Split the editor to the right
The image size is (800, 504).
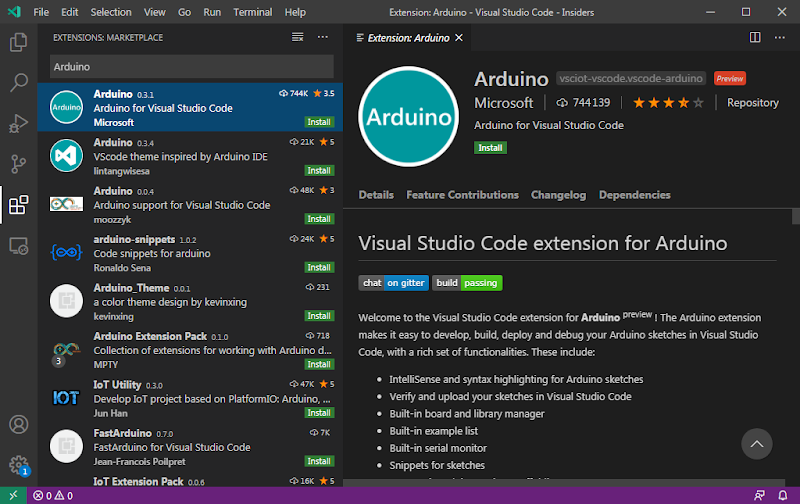coord(755,37)
